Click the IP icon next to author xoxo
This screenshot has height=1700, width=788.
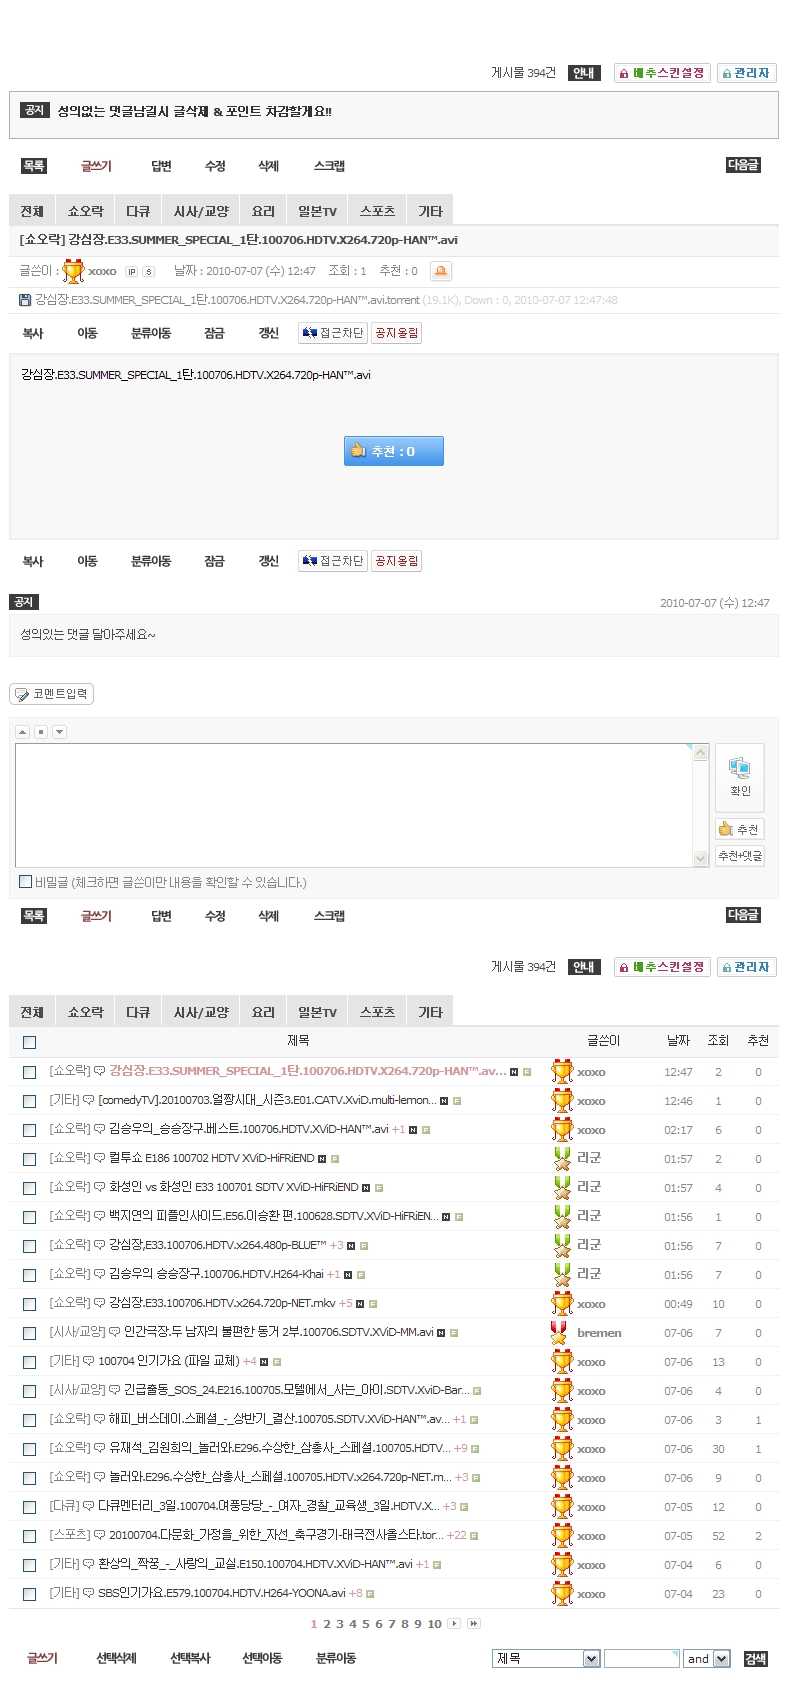132,271
